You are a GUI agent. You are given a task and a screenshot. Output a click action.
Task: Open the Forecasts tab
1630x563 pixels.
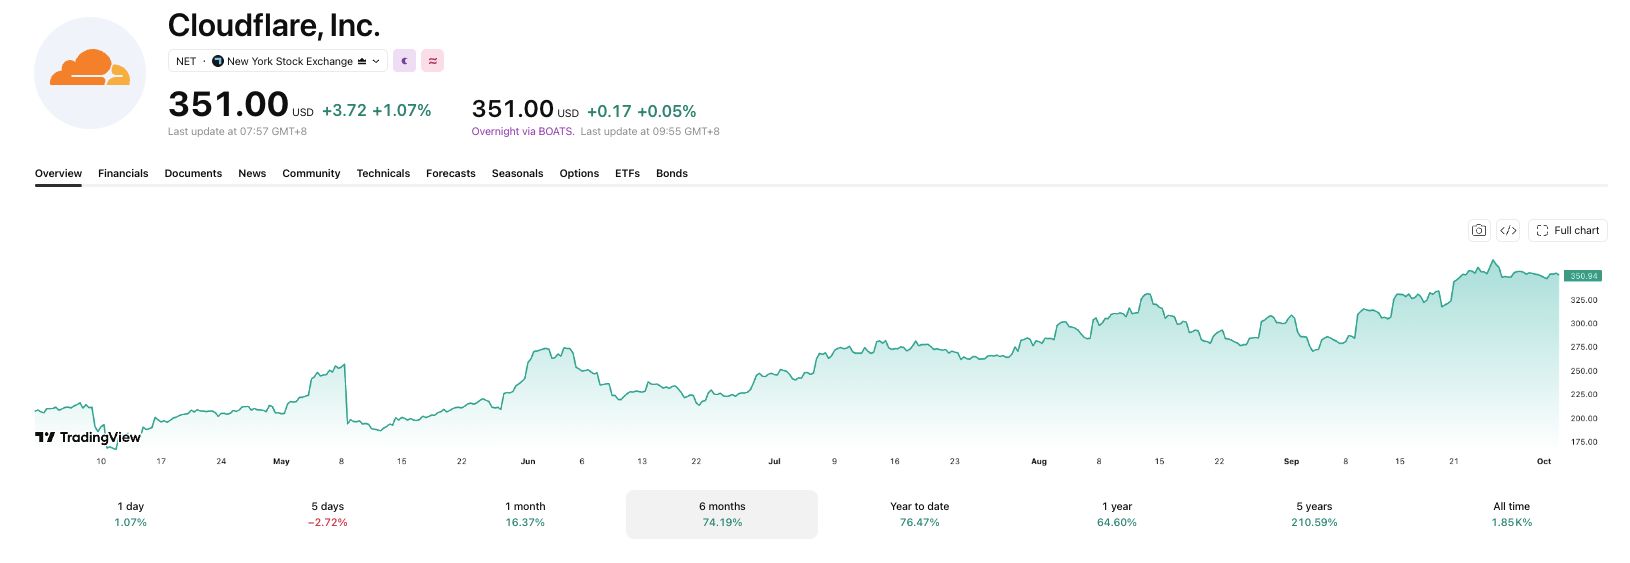click(x=451, y=173)
